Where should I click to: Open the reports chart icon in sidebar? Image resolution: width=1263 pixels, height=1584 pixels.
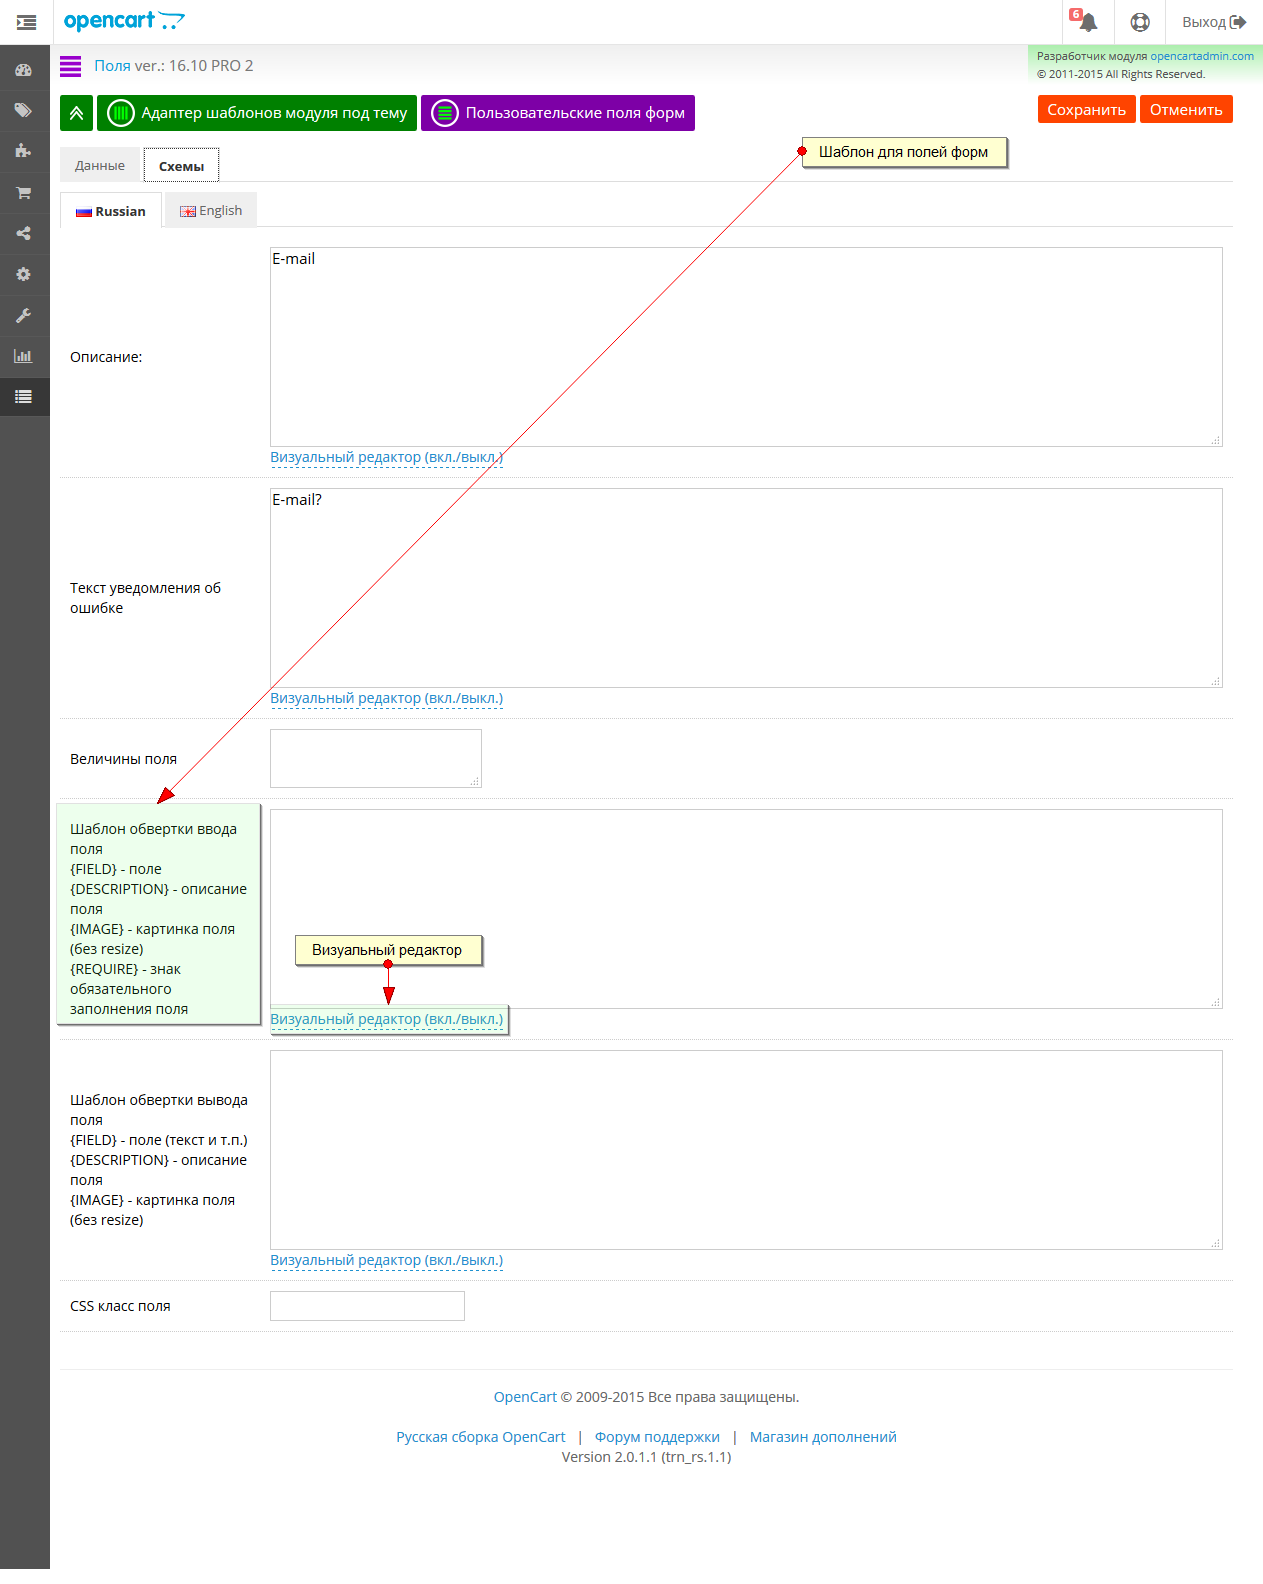(x=24, y=356)
